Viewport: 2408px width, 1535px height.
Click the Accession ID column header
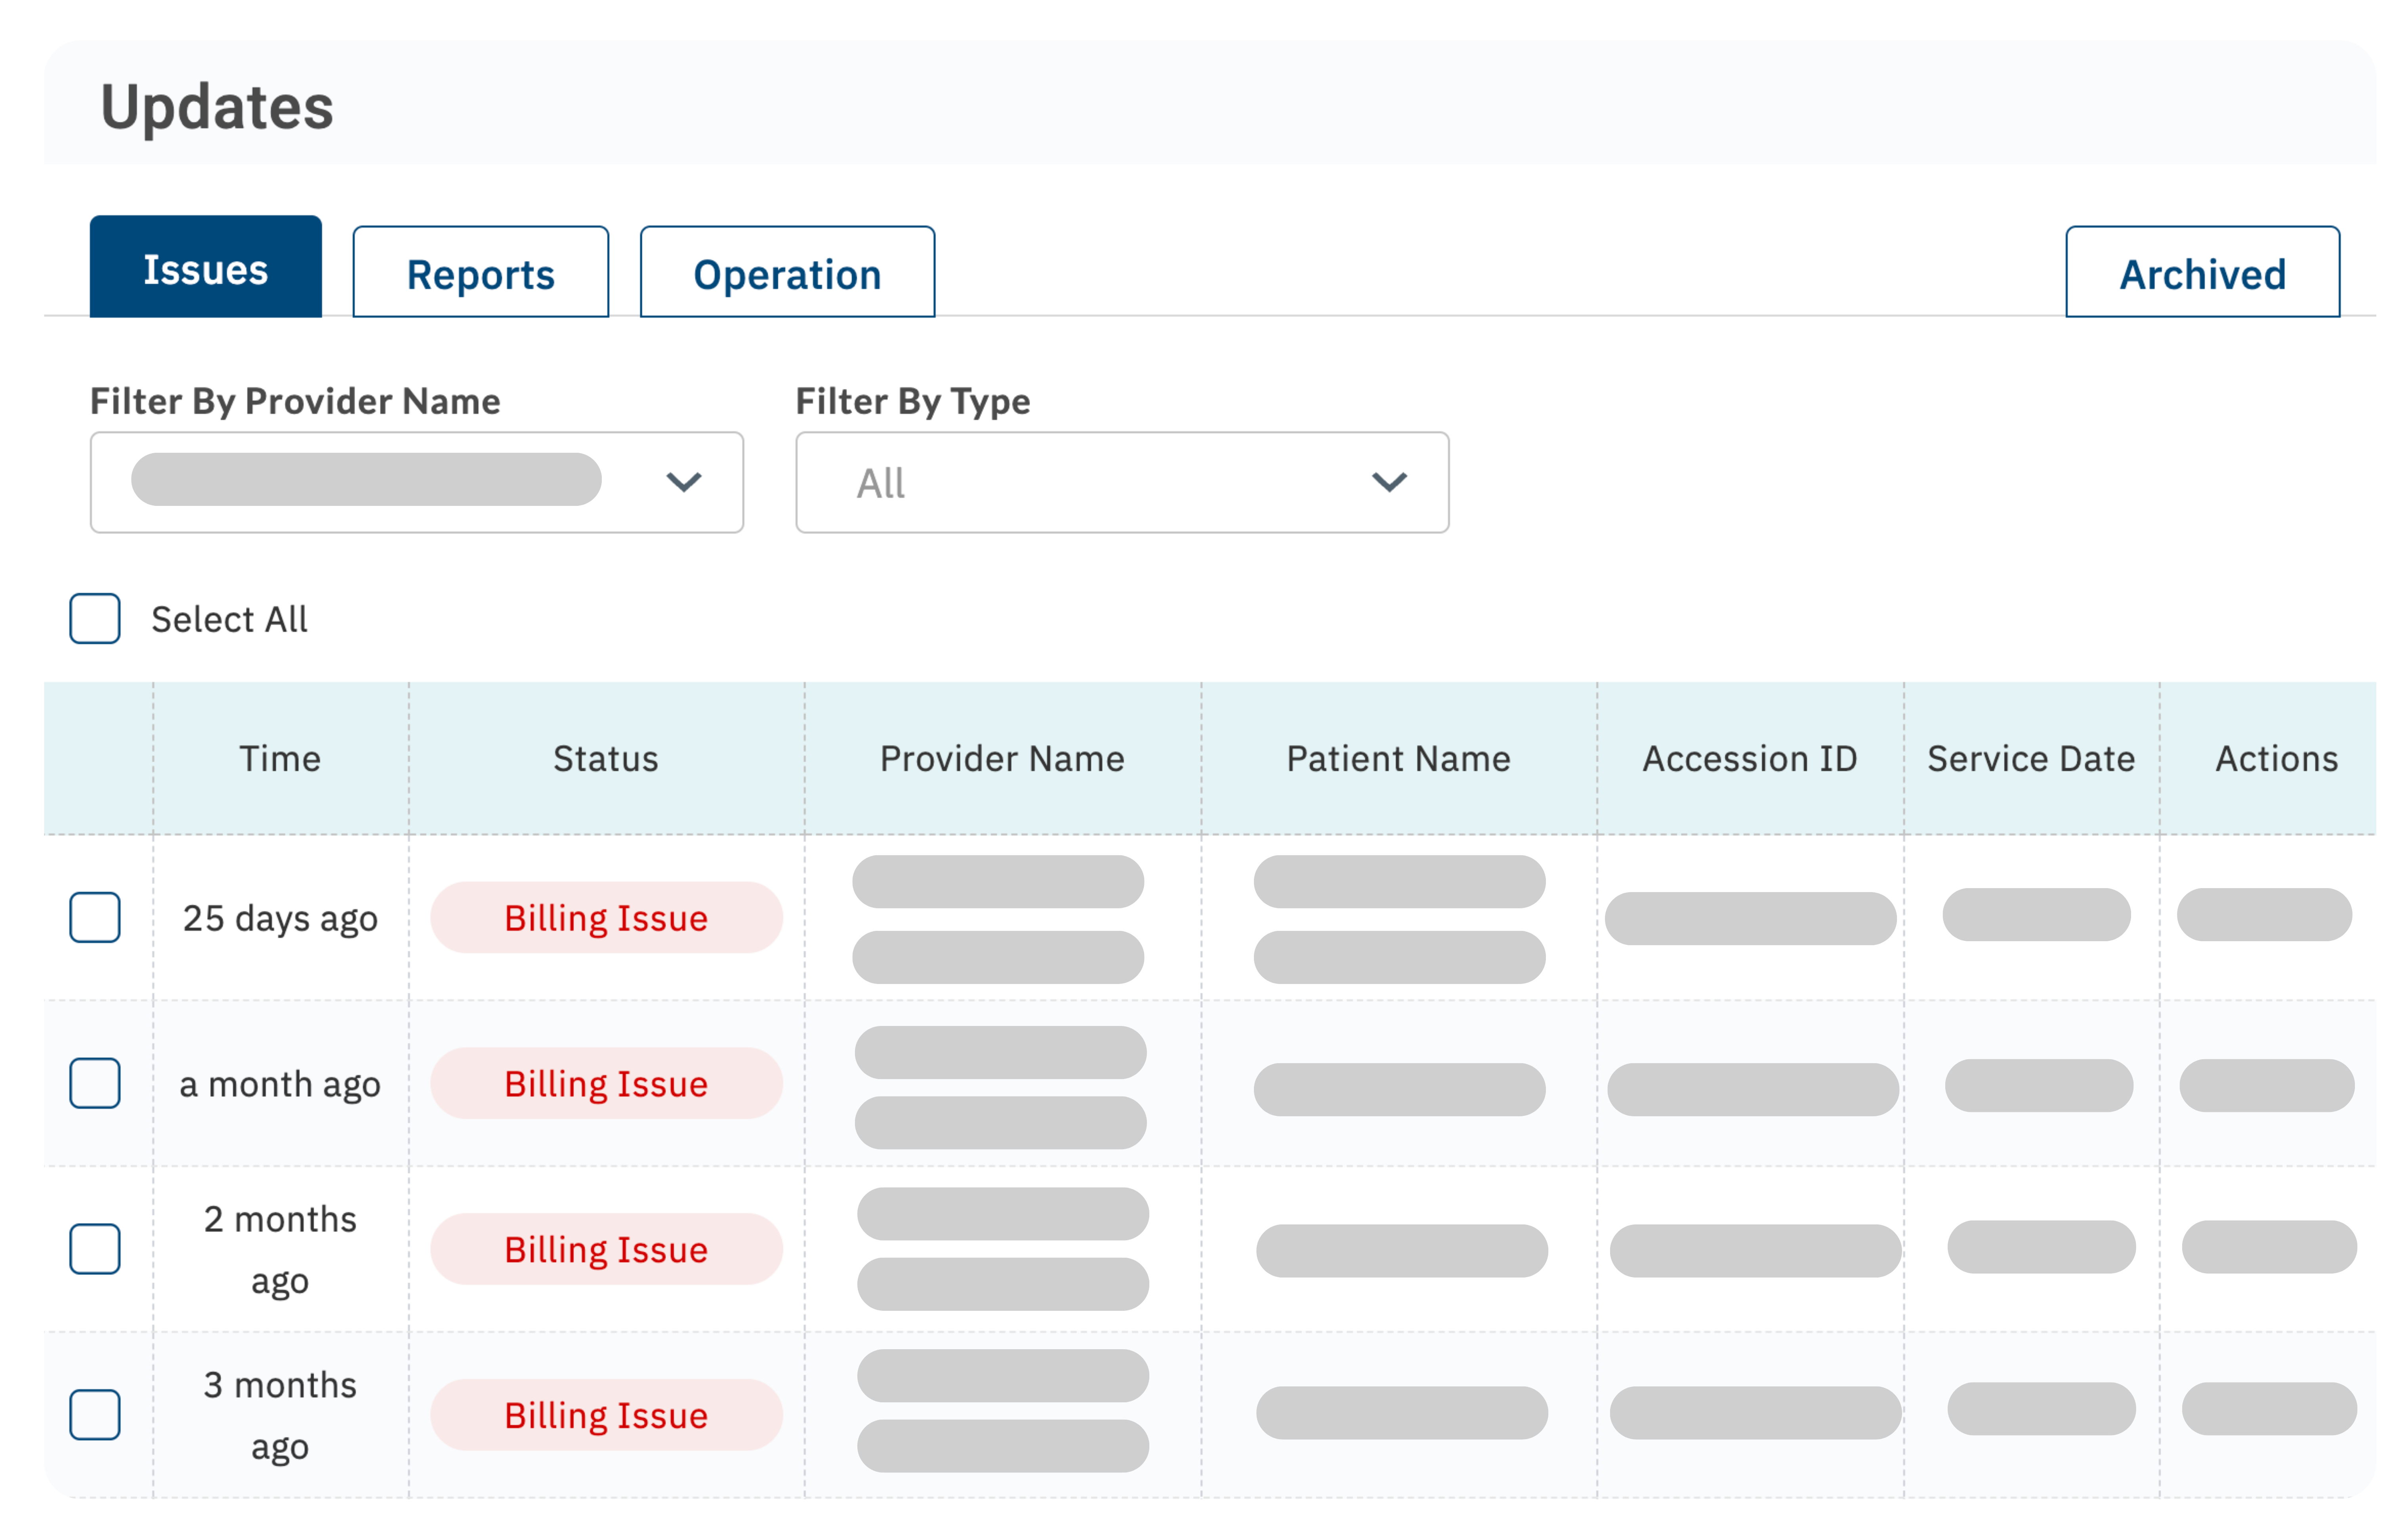1749,758
